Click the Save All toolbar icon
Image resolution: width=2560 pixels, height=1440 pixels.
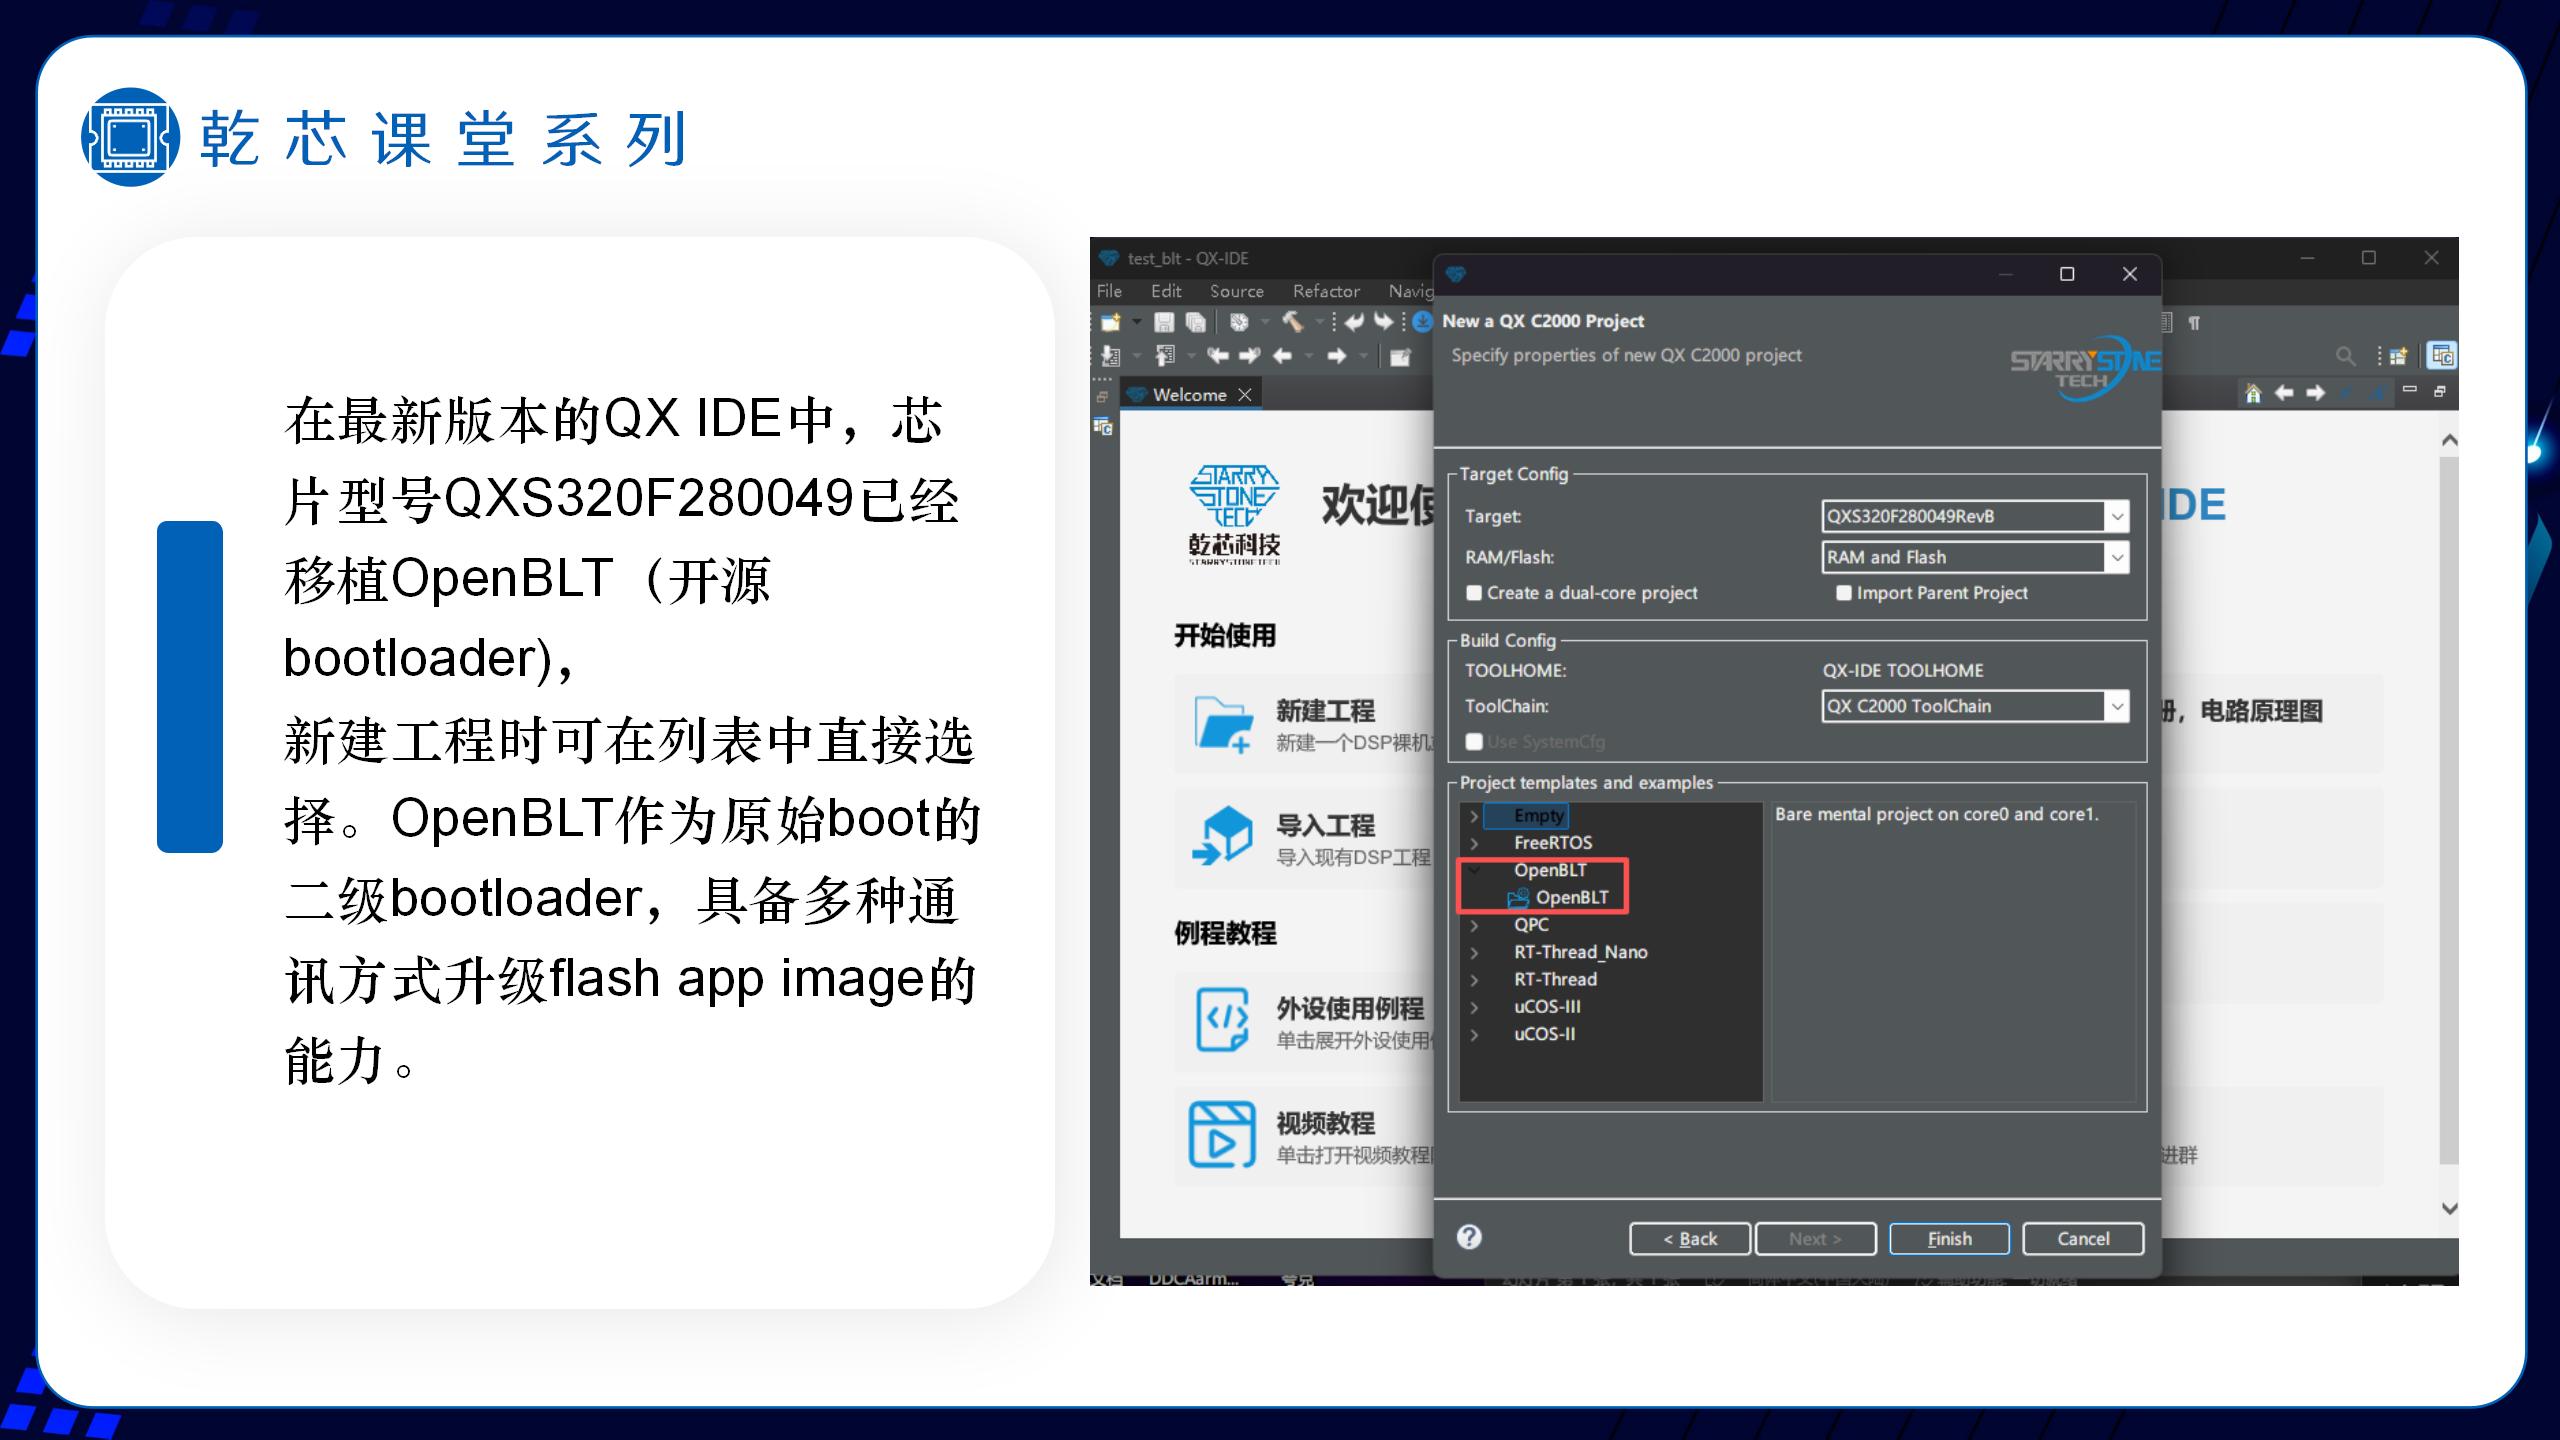(x=1195, y=322)
